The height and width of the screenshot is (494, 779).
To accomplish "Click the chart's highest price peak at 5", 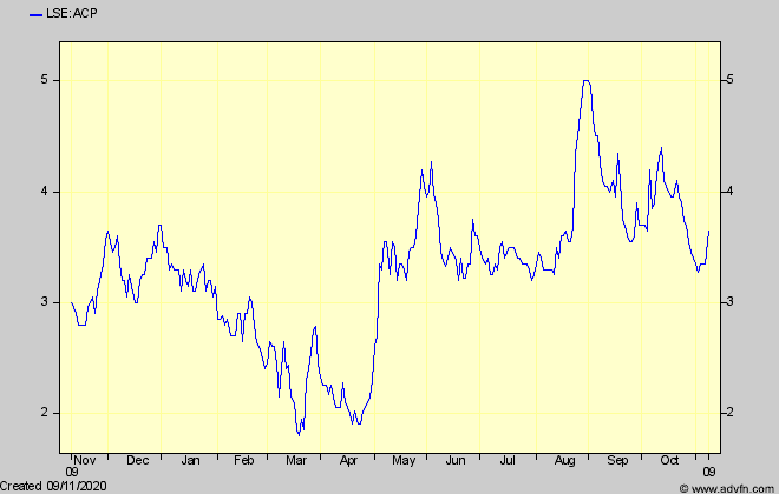I will pyautogui.click(x=586, y=81).
